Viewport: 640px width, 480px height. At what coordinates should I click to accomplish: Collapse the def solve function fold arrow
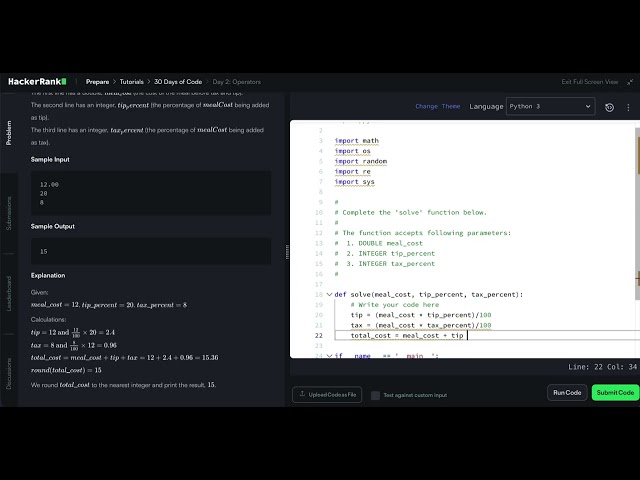[329, 294]
